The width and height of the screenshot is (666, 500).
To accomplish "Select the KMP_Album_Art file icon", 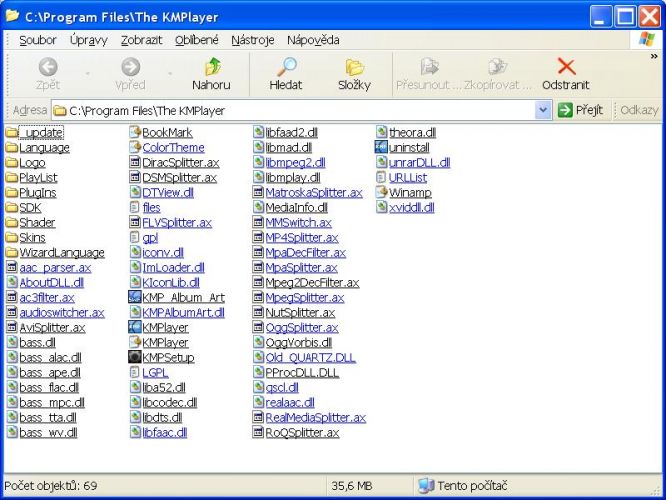I will [135, 297].
